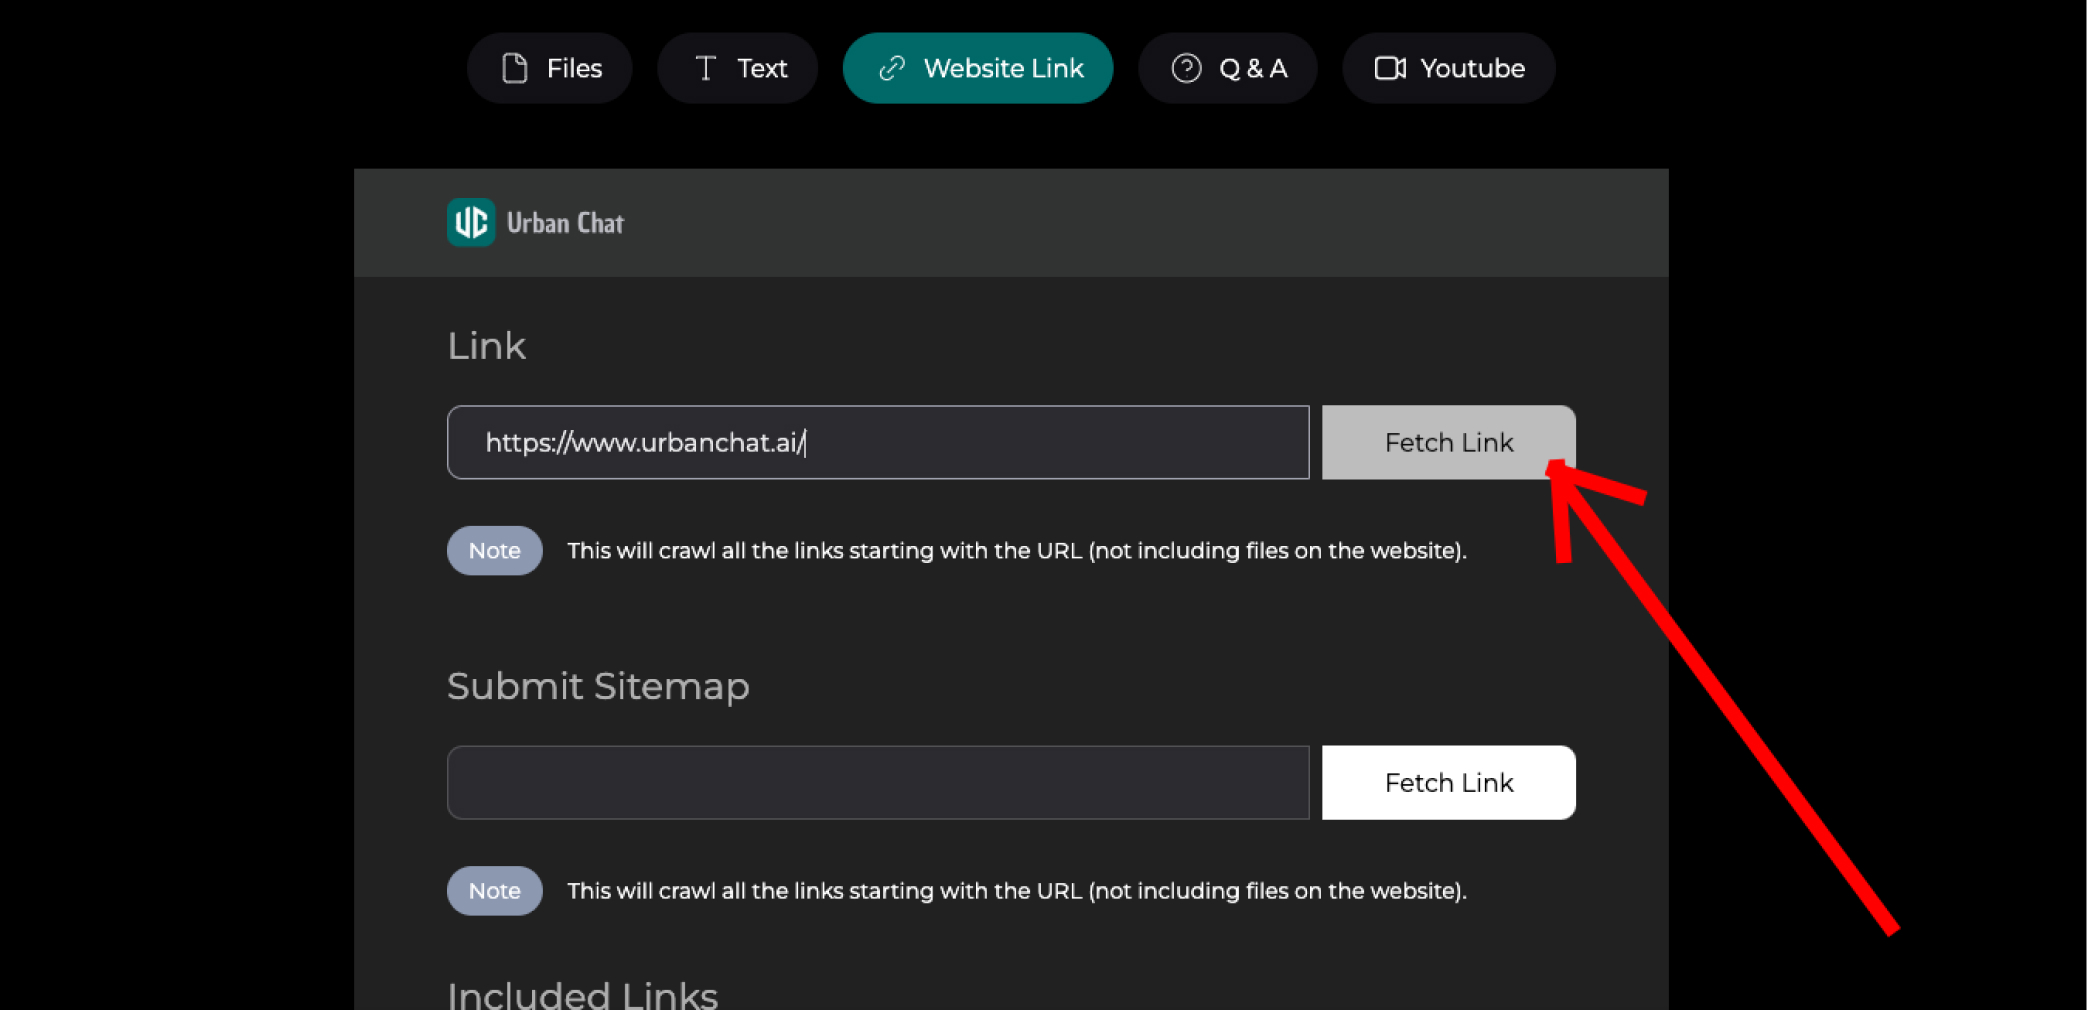Click Fetch Link beside the sitemap field

(x=1449, y=782)
